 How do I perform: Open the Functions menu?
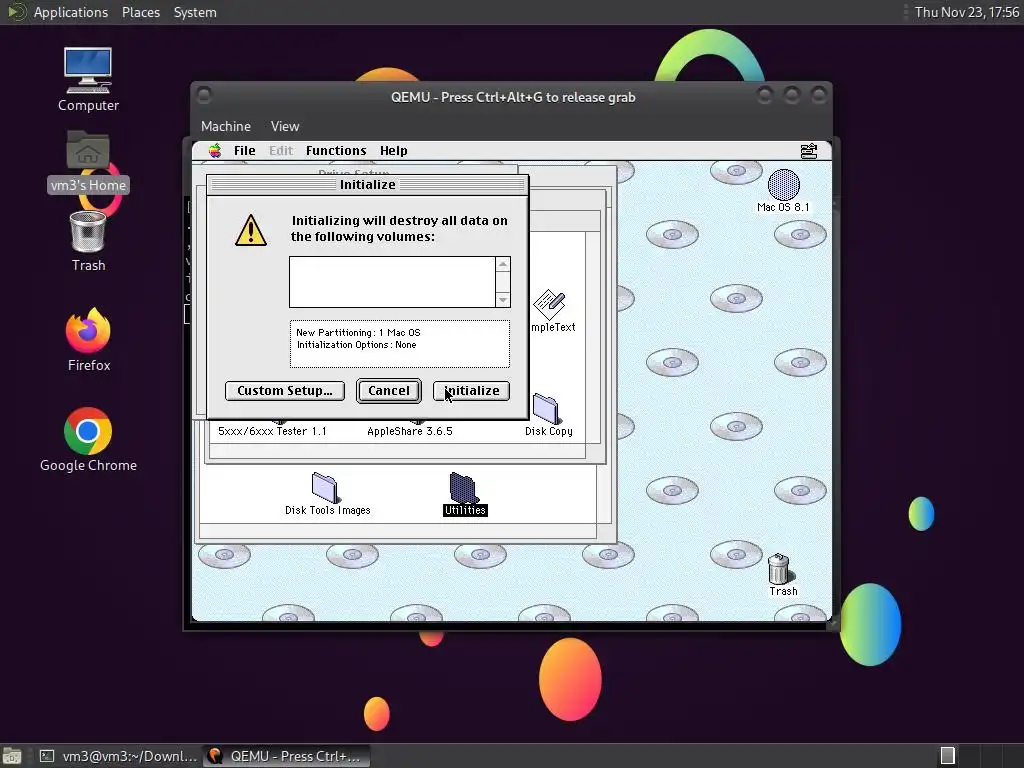[336, 151]
